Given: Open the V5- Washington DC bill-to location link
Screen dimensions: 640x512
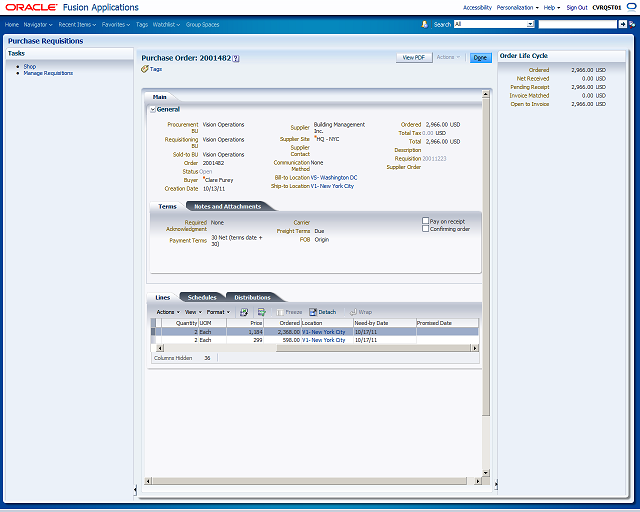Looking at the screenshot, I should pos(334,178).
